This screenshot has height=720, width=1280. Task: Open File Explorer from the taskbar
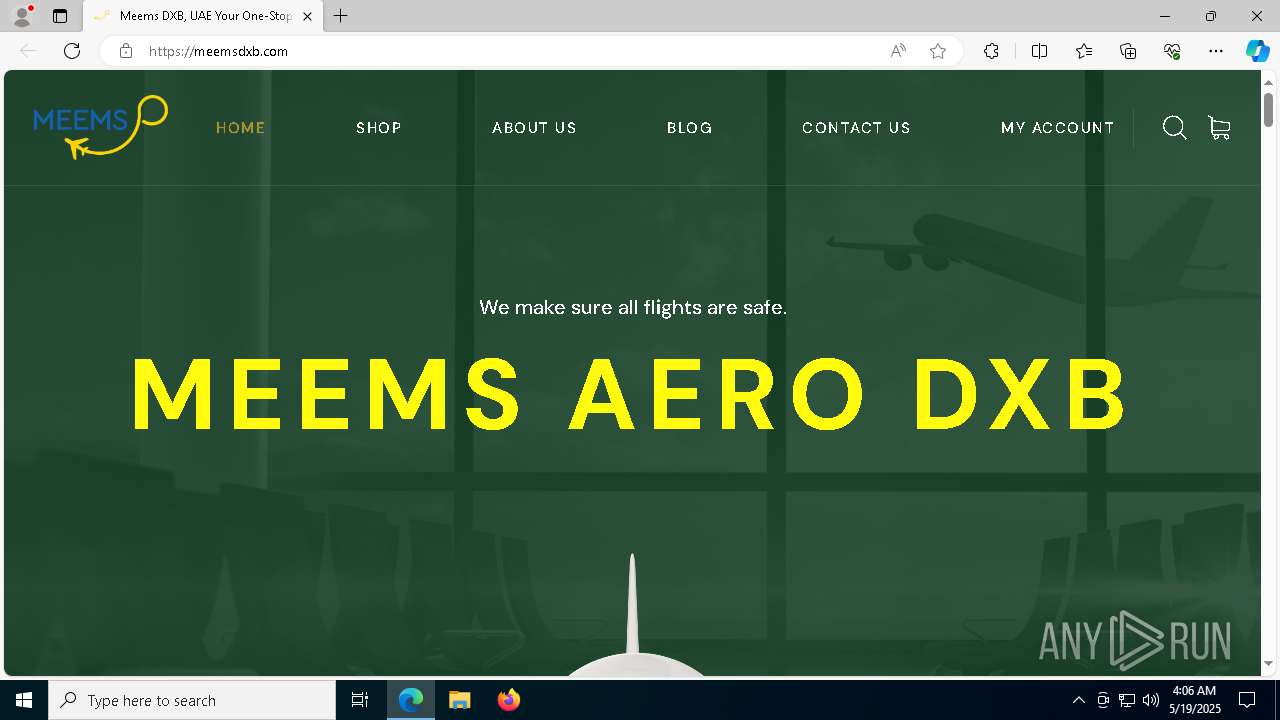coord(459,700)
